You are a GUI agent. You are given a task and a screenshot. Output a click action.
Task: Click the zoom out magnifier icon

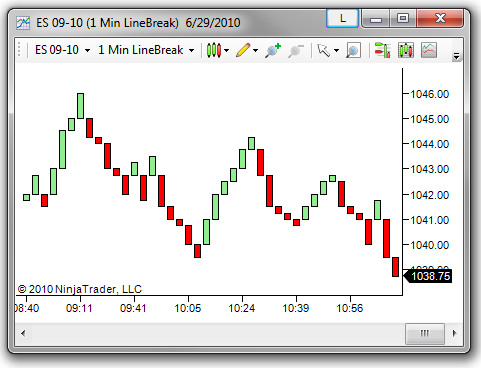pos(295,51)
